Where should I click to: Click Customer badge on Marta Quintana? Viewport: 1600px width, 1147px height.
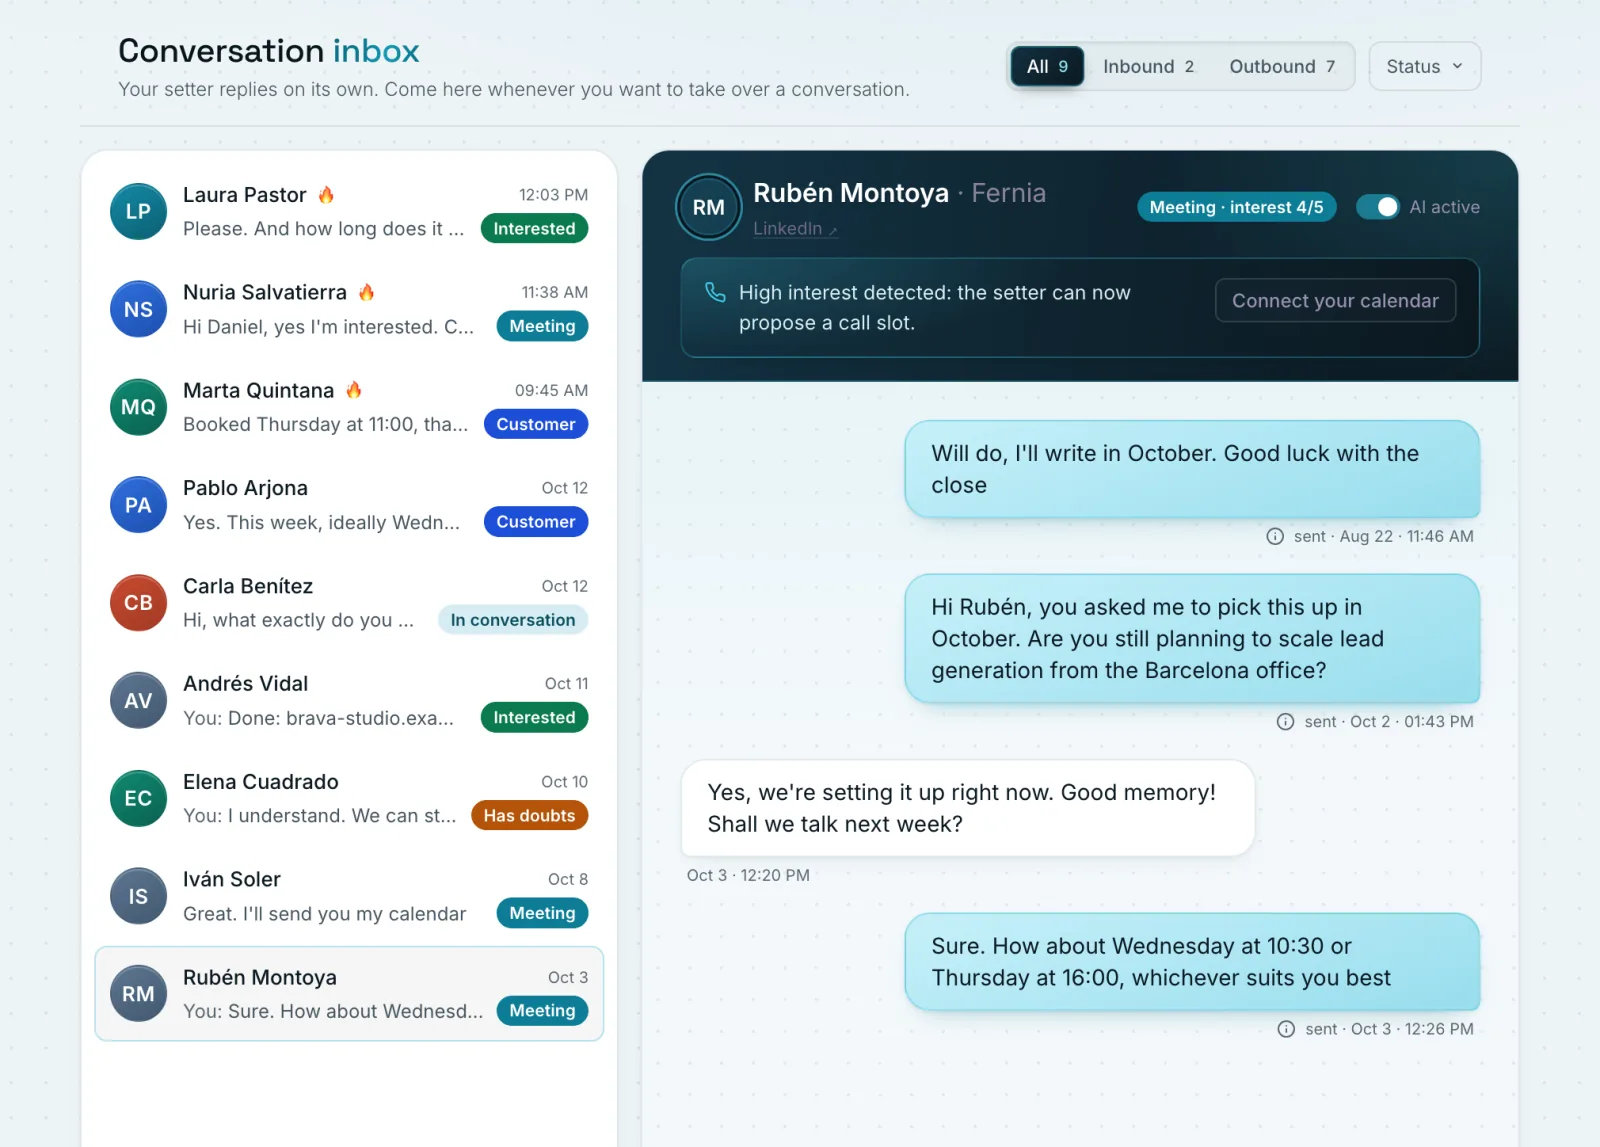[x=535, y=424]
